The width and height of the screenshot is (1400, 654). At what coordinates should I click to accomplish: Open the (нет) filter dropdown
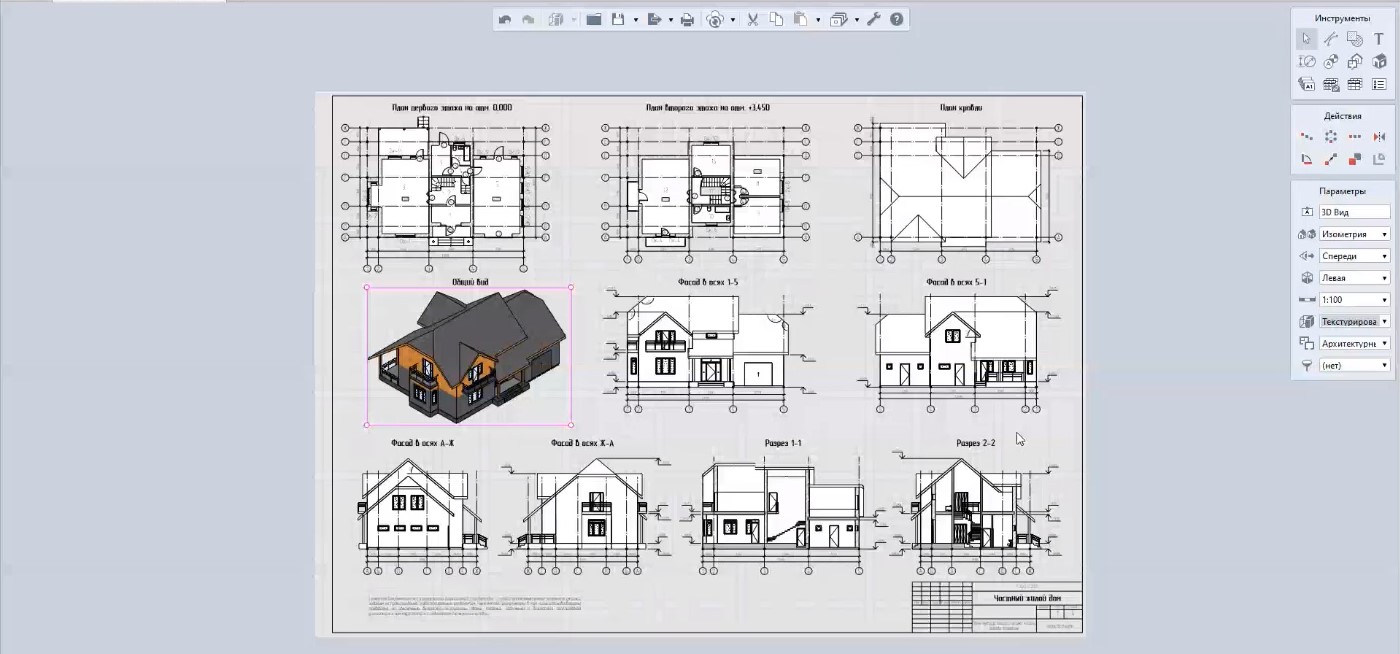[1355, 366]
